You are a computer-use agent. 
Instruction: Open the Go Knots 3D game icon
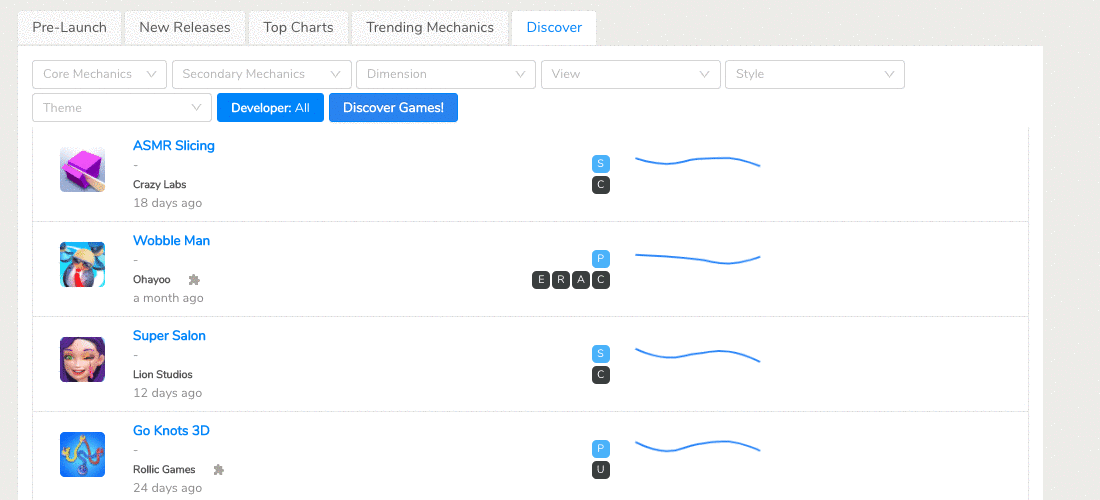83,454
